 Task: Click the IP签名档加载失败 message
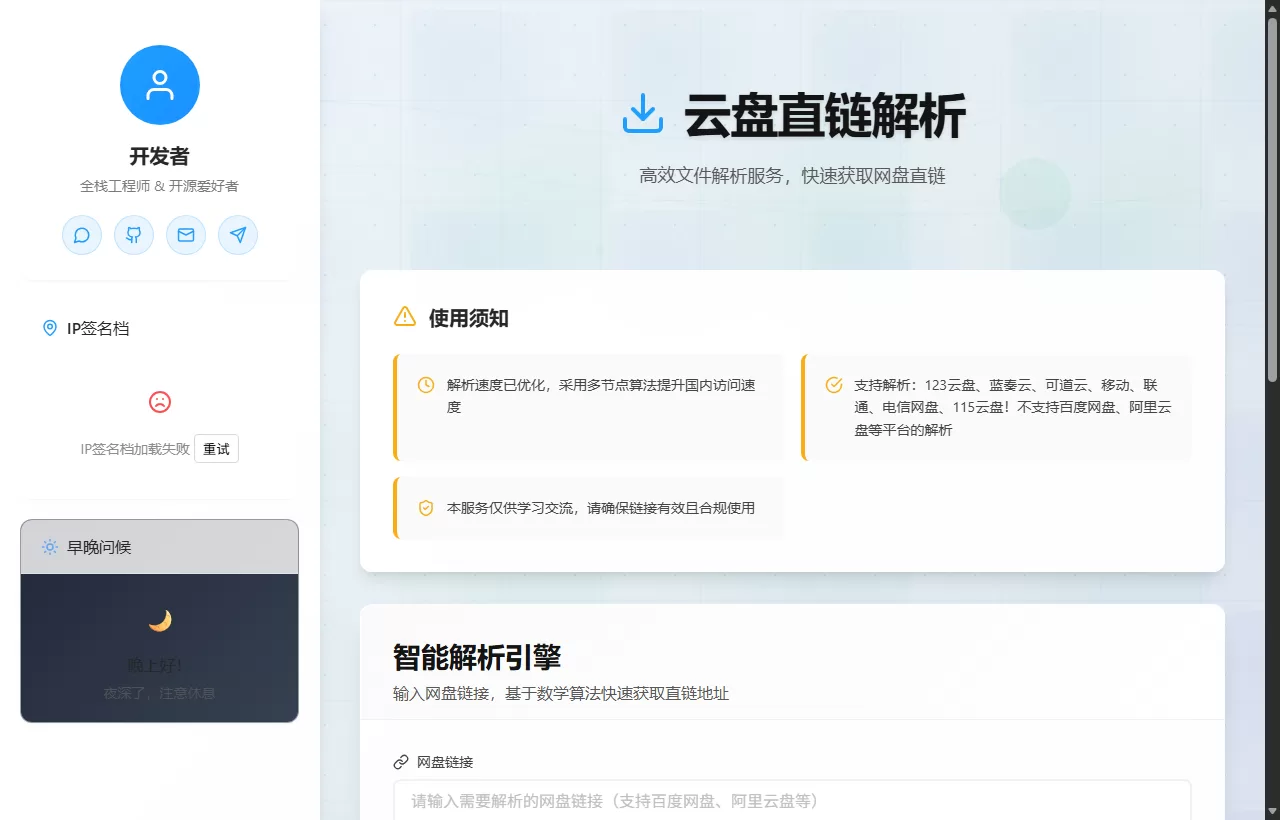click(135, 449)
